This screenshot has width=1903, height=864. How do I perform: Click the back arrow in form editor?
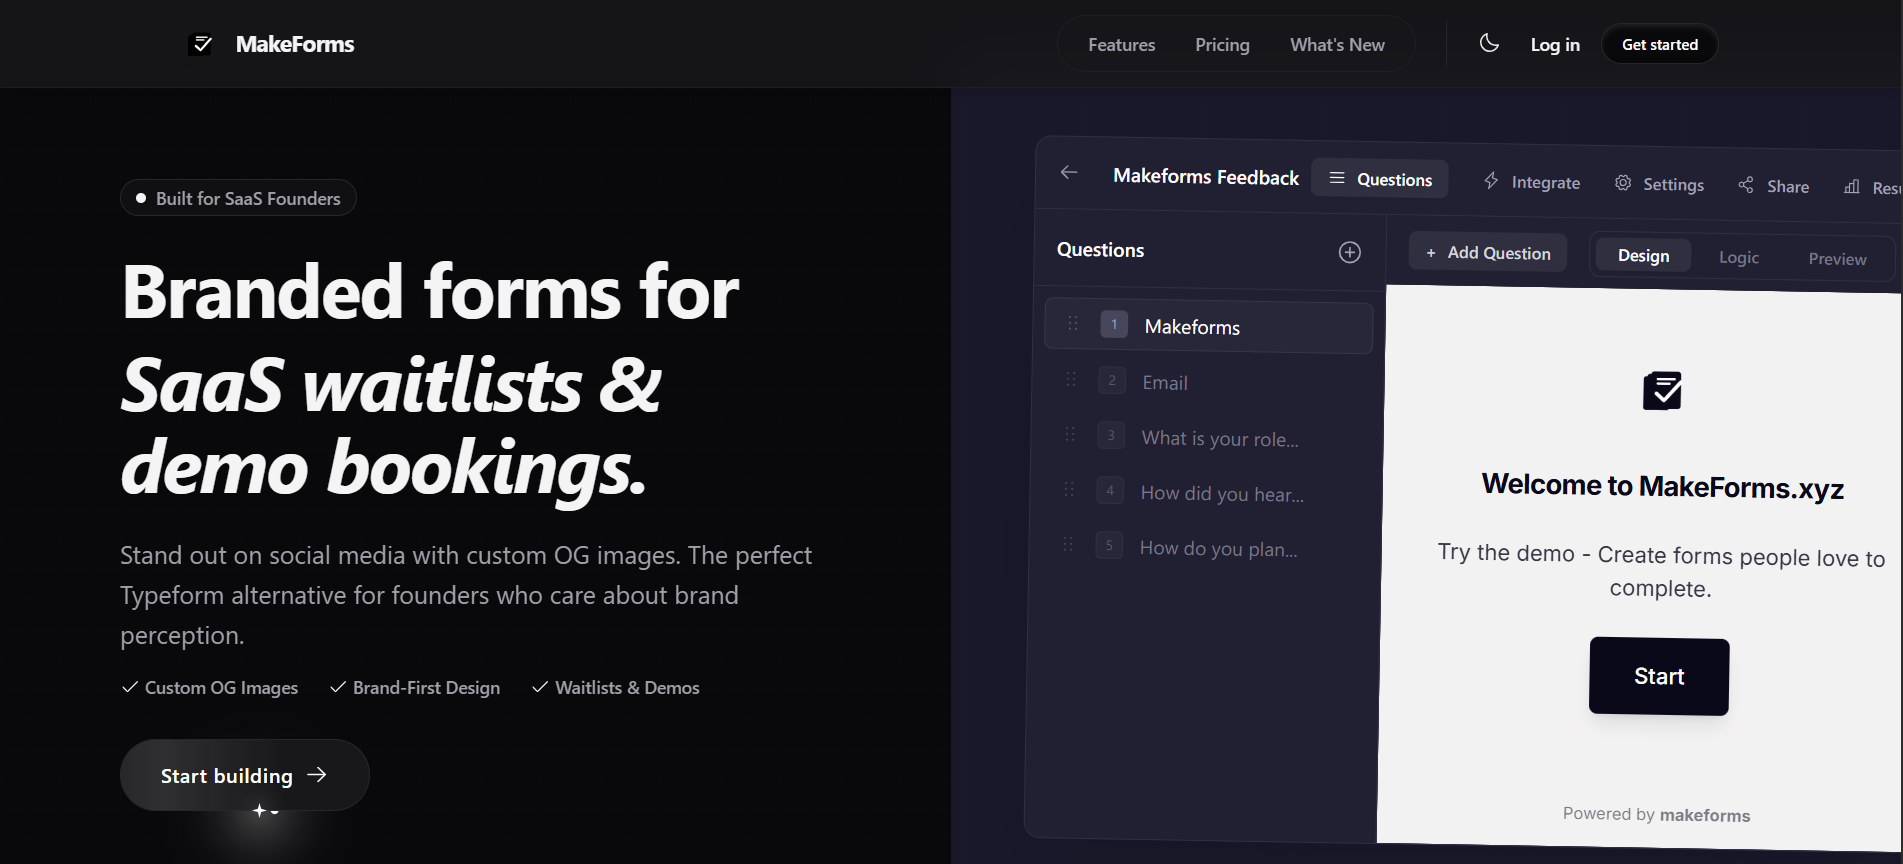[1069, 172]
